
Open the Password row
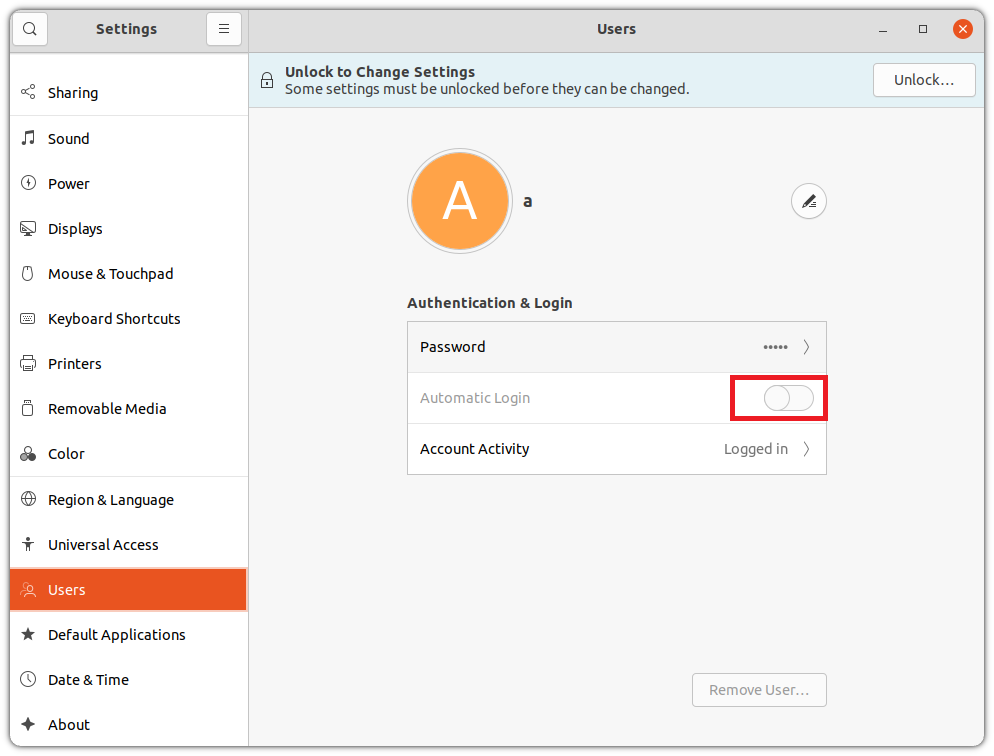click(617, 347)
